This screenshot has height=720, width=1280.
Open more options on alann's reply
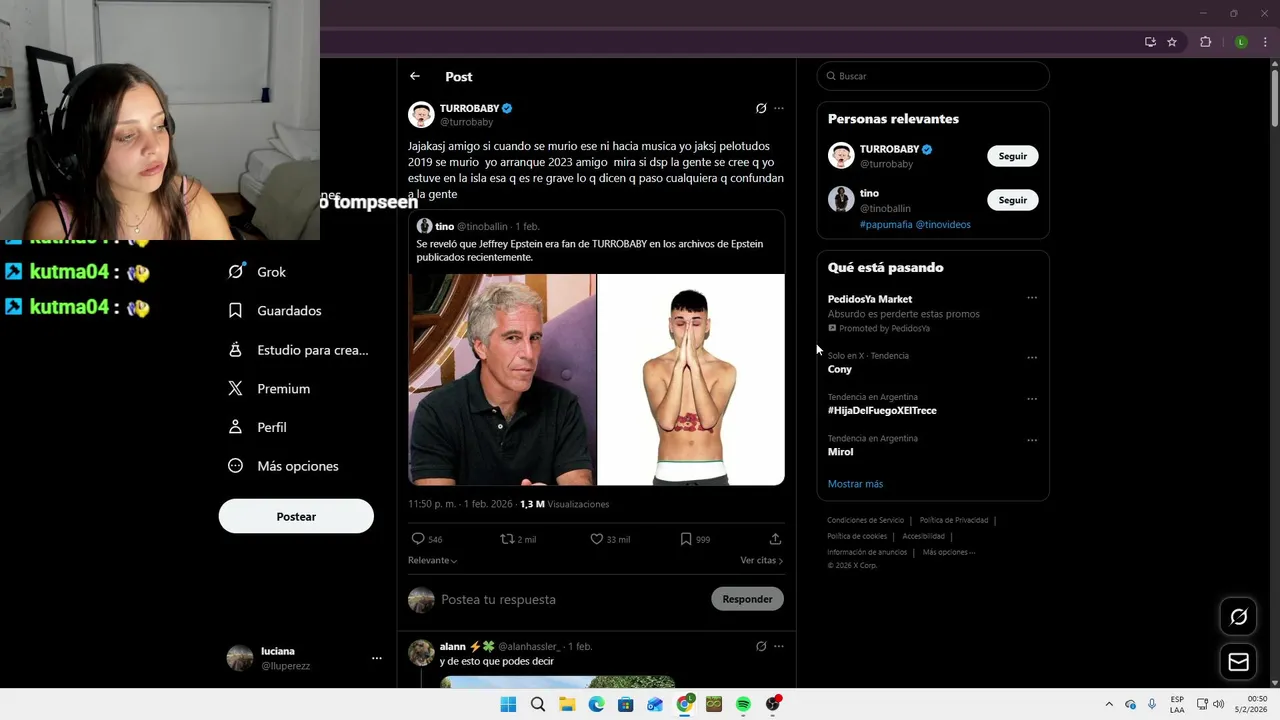(x=779, y=646)
